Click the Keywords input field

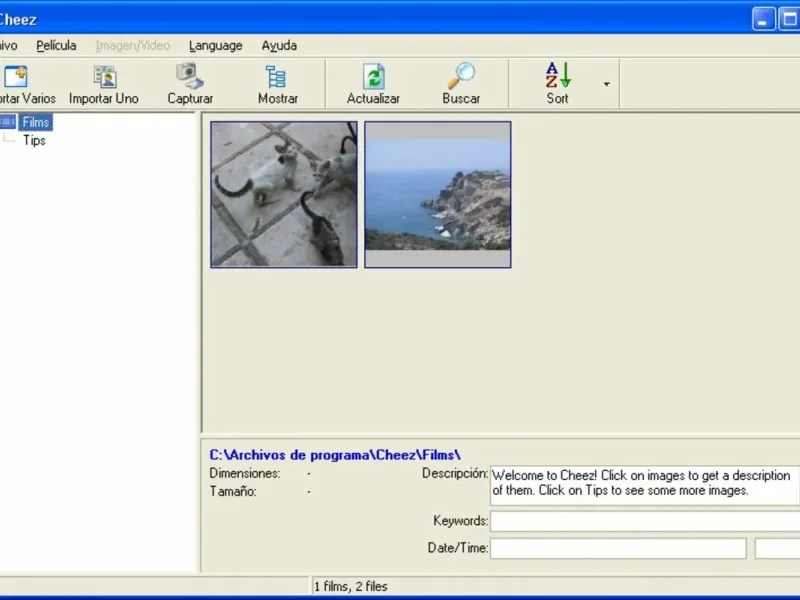[645, 521]
